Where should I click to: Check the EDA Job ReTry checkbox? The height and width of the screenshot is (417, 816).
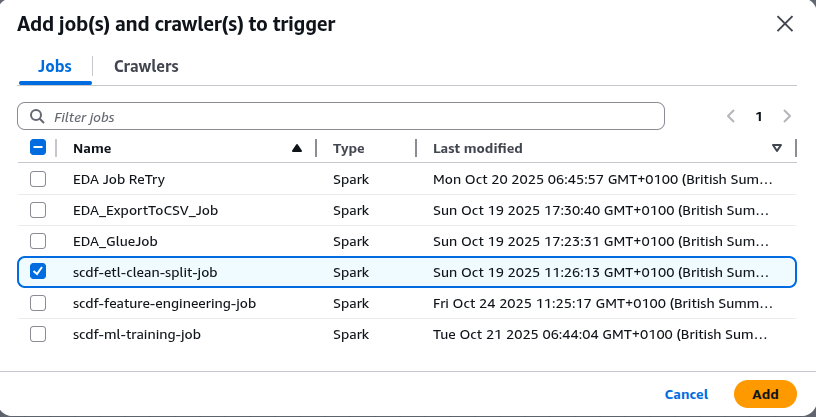(38, 180)
